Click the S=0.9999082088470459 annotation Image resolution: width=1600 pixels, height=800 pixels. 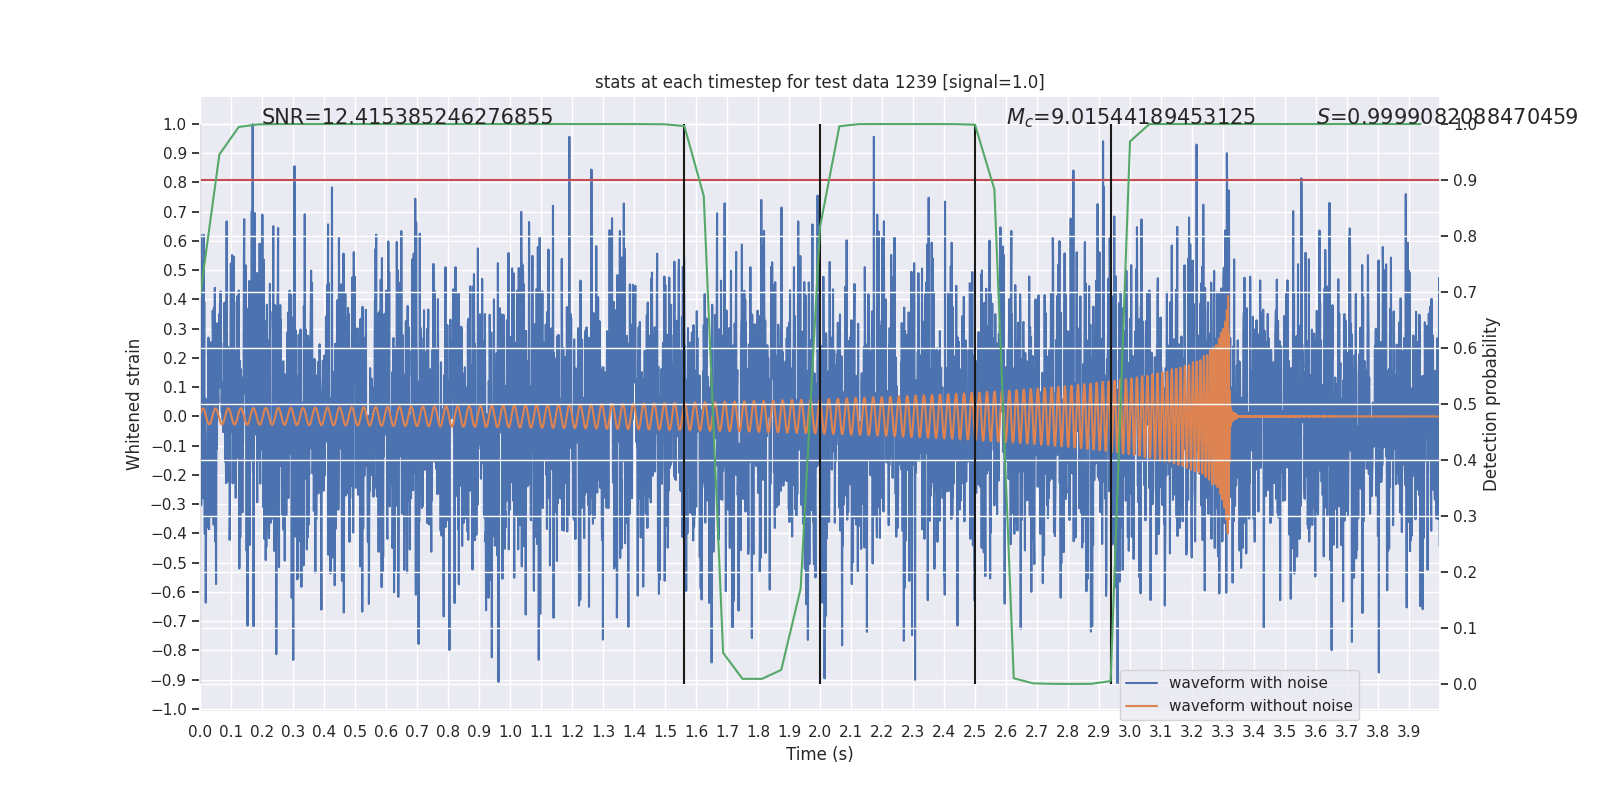[x=1447, y=117]
